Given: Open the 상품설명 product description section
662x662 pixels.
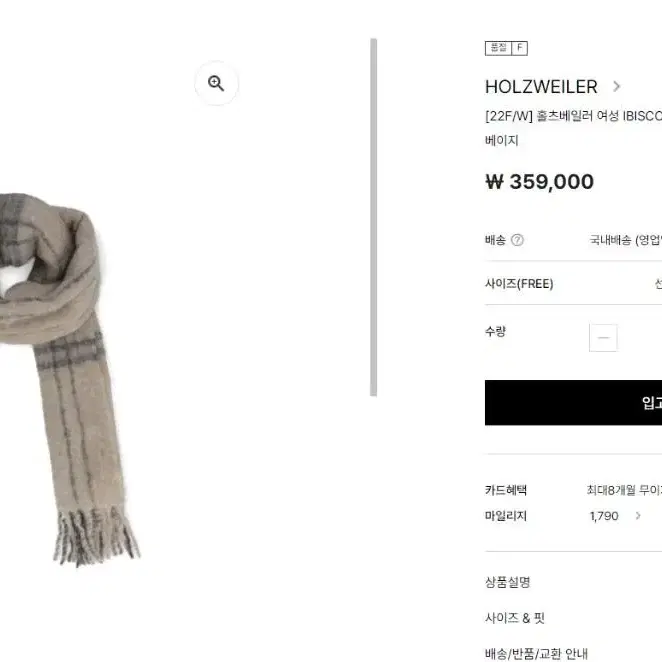Looking at the screenshot, I should [507, 583].
